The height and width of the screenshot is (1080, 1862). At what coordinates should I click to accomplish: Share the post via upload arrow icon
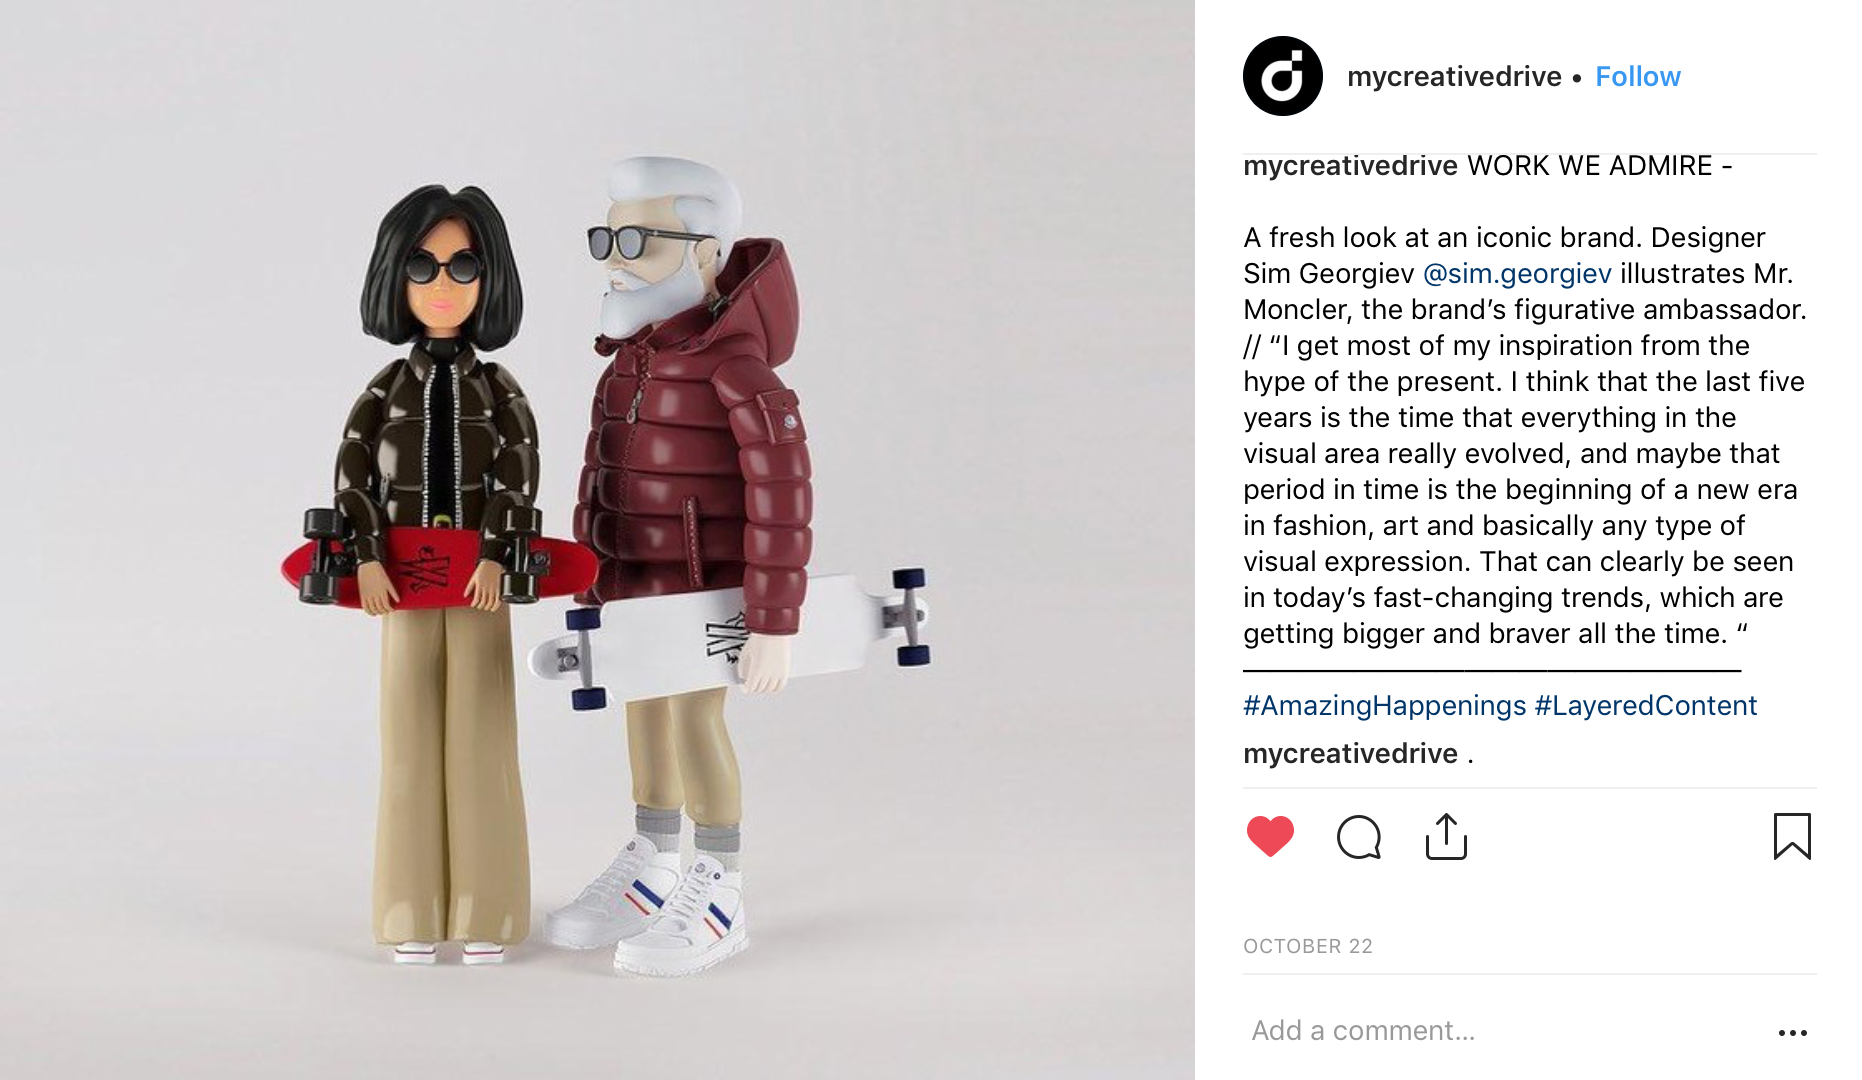tap(1446, 836)
